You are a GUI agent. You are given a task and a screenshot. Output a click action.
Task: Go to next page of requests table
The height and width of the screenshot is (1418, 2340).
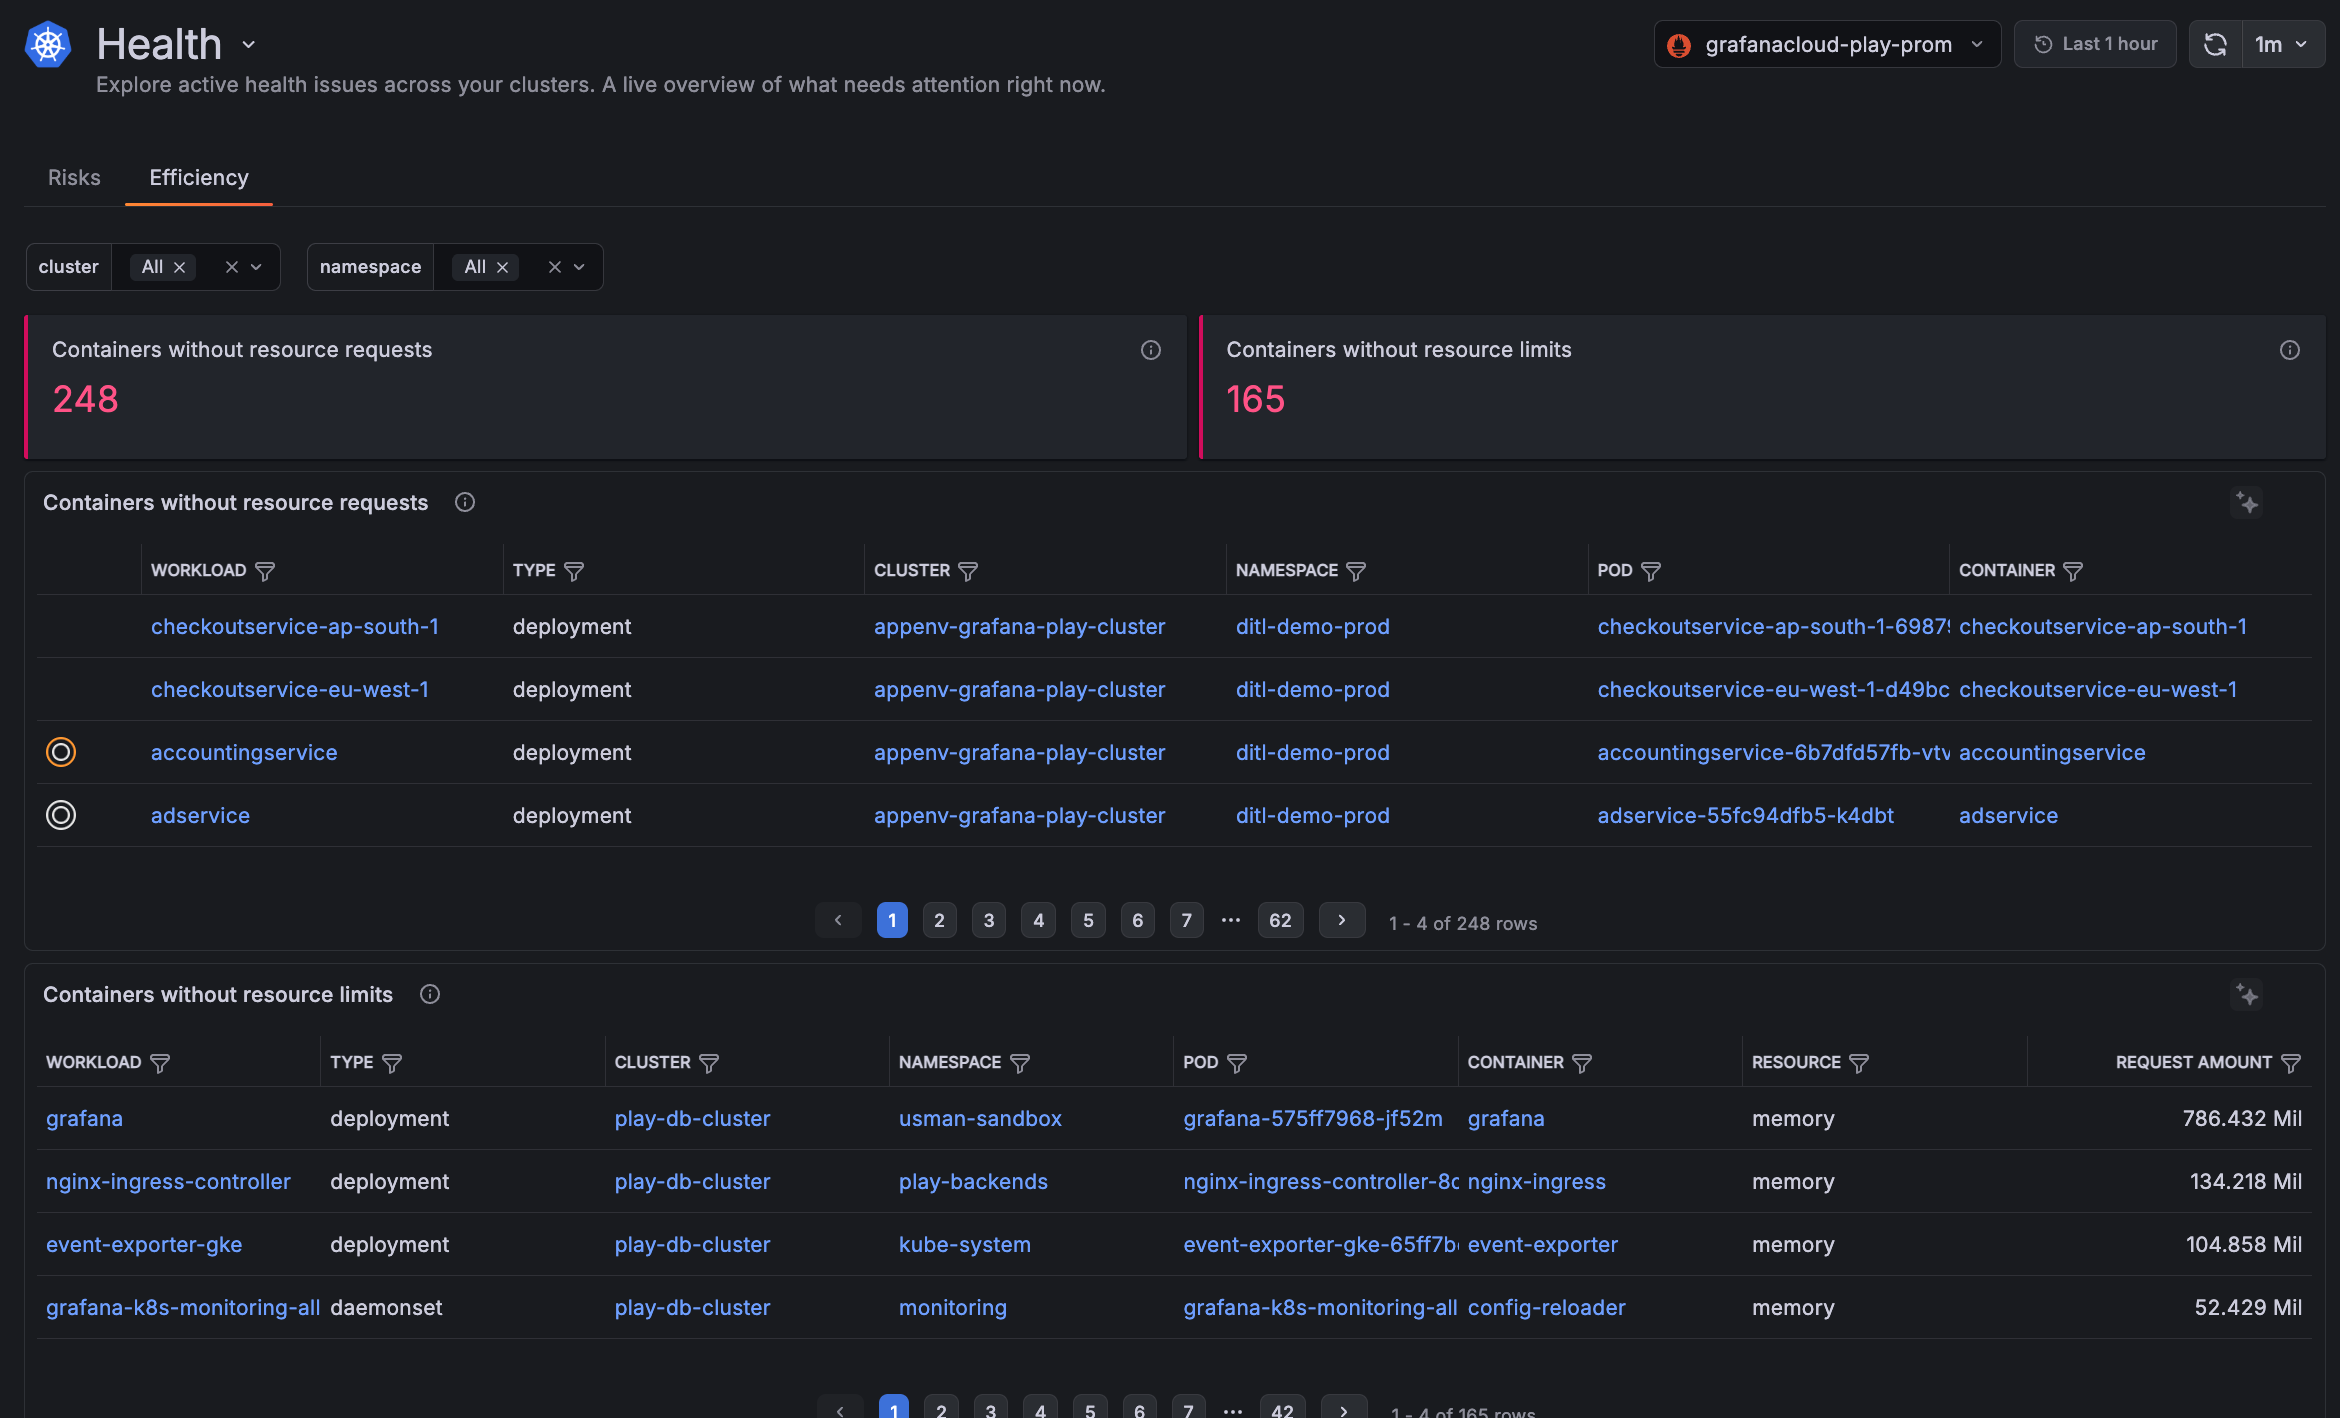[x=1341, y=920]
